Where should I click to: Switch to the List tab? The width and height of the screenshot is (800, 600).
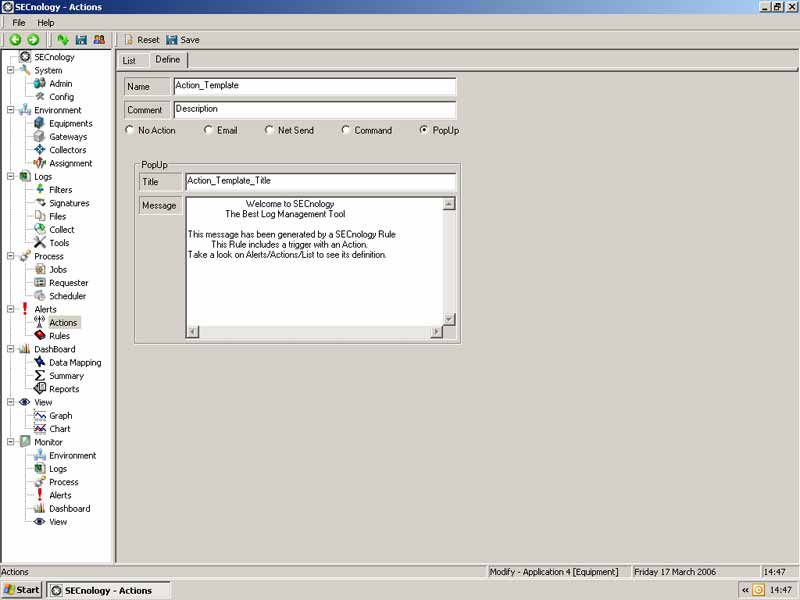coord(129,61)
